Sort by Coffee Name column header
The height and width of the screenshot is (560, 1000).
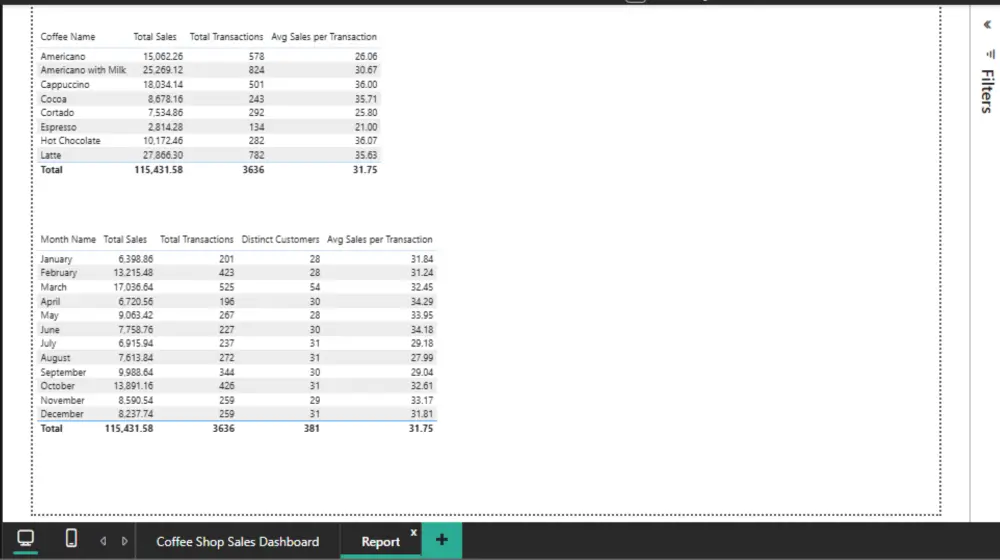[68, 37]
